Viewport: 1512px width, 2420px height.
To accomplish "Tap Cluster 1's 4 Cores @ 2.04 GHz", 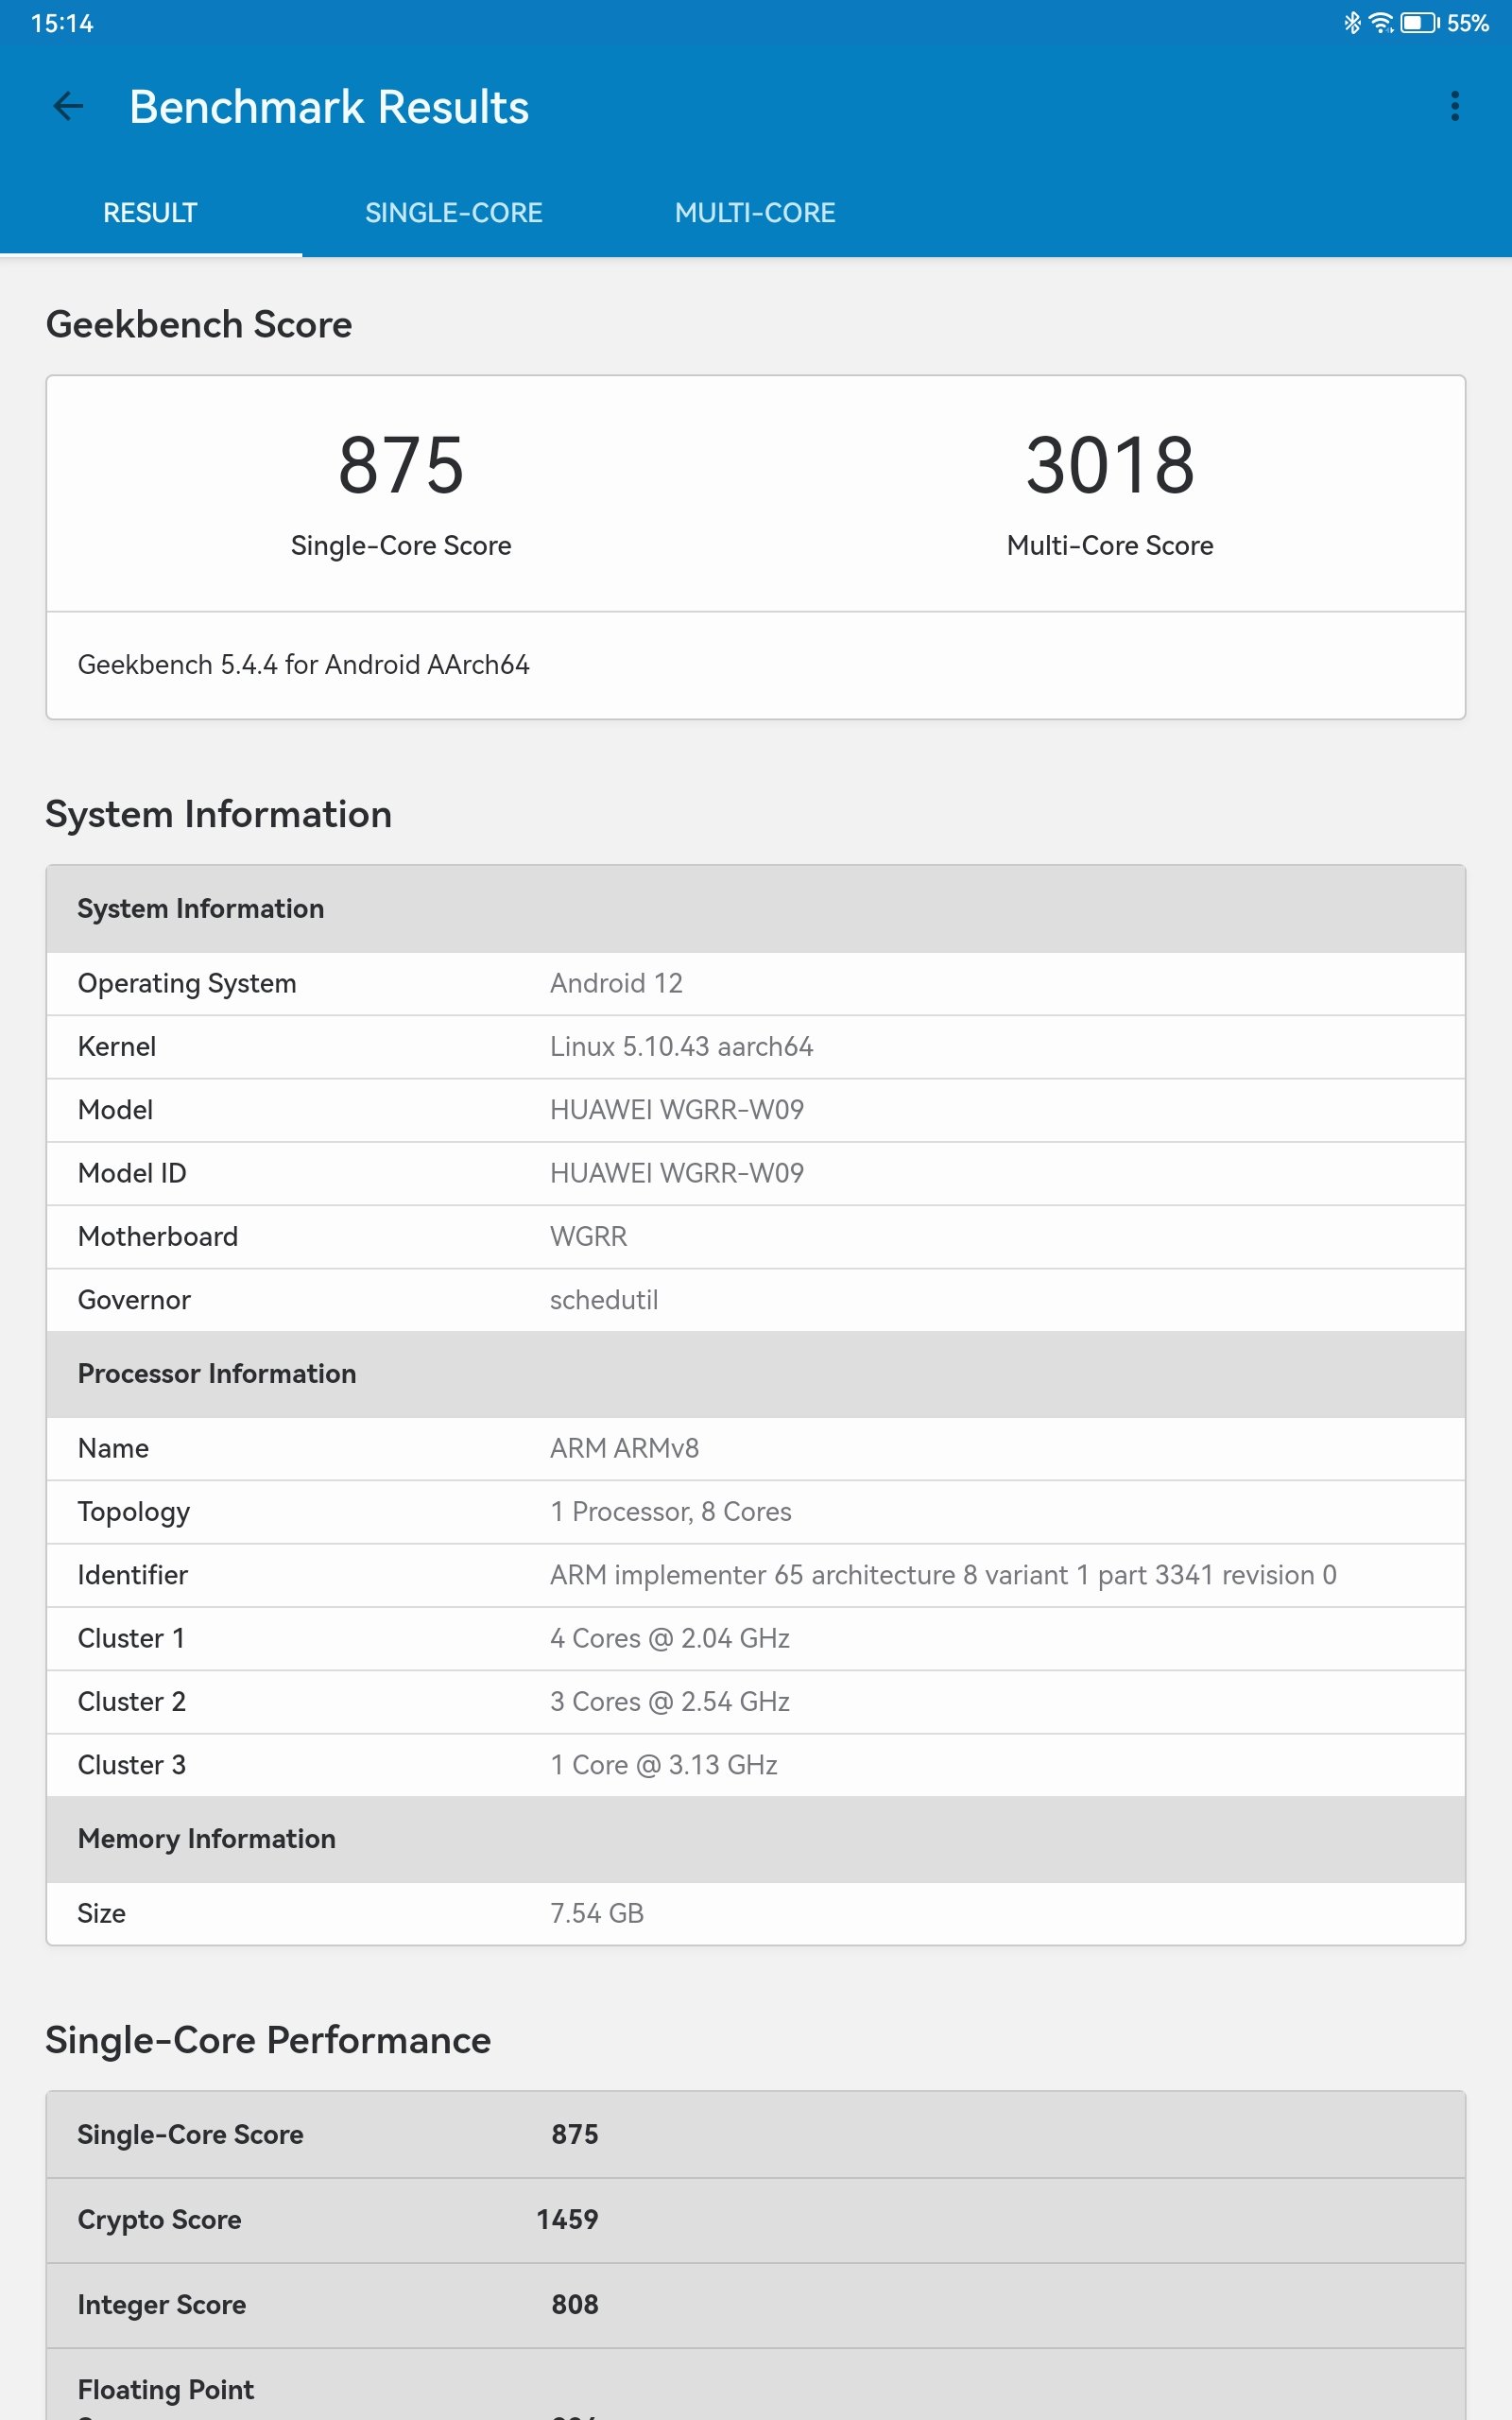I will [x=670, y=1638].
